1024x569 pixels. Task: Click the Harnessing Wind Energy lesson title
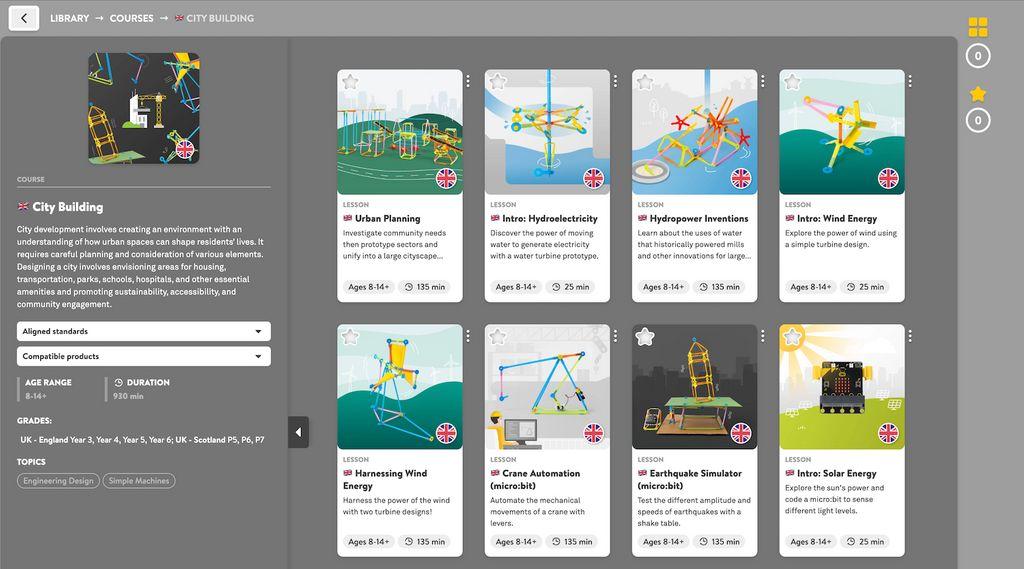point(385,480)
